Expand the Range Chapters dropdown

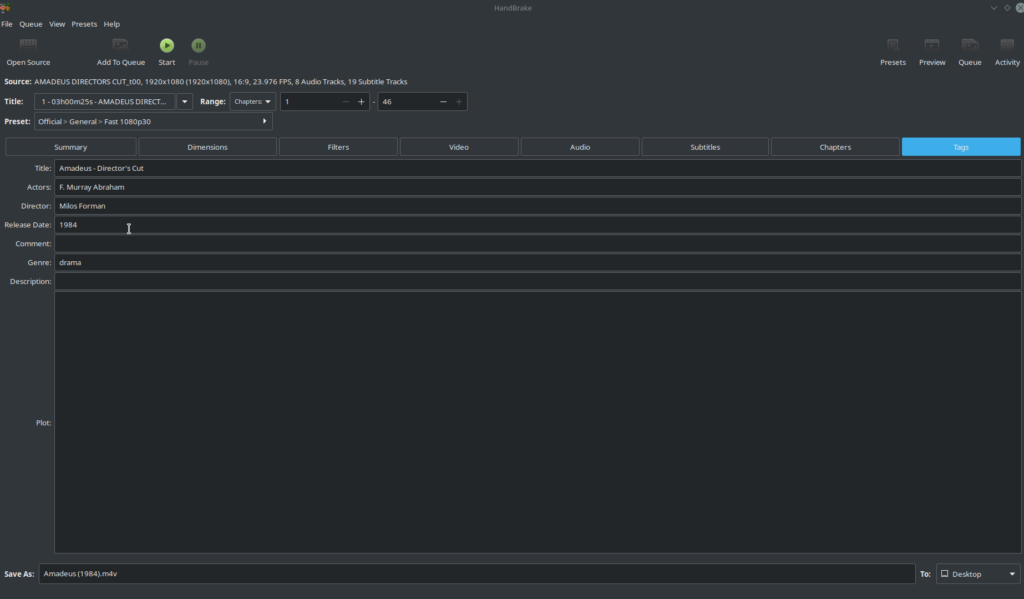pos(252,101)
